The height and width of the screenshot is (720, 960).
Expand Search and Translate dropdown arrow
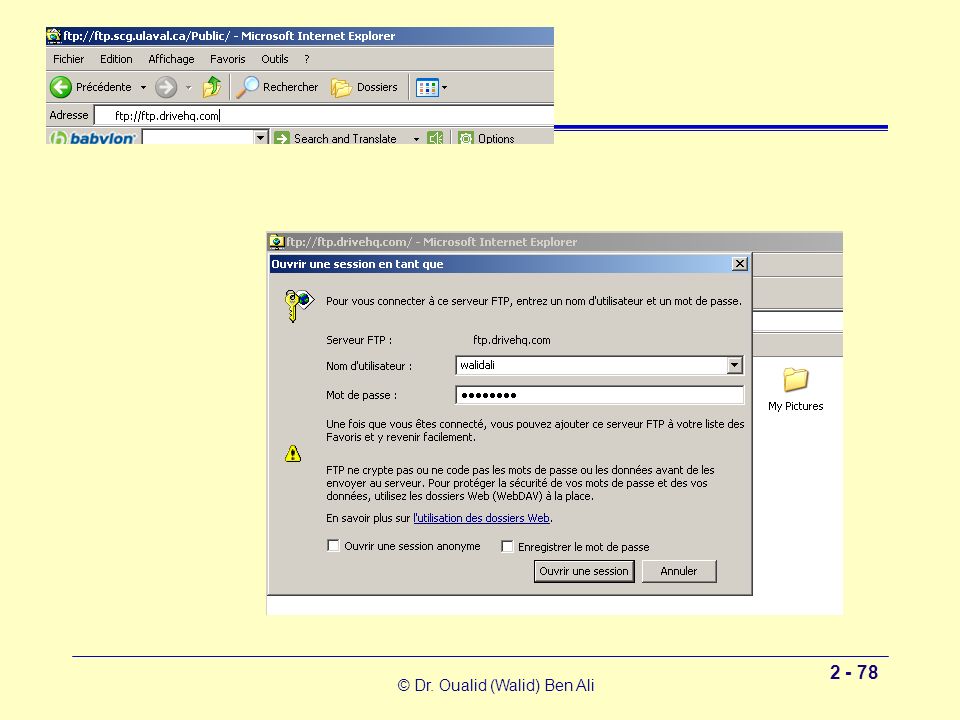click(416, 139)
